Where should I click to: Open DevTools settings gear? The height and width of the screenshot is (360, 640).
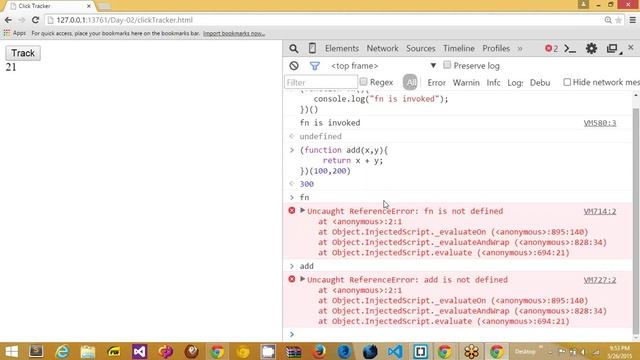[x=591, y=49]
